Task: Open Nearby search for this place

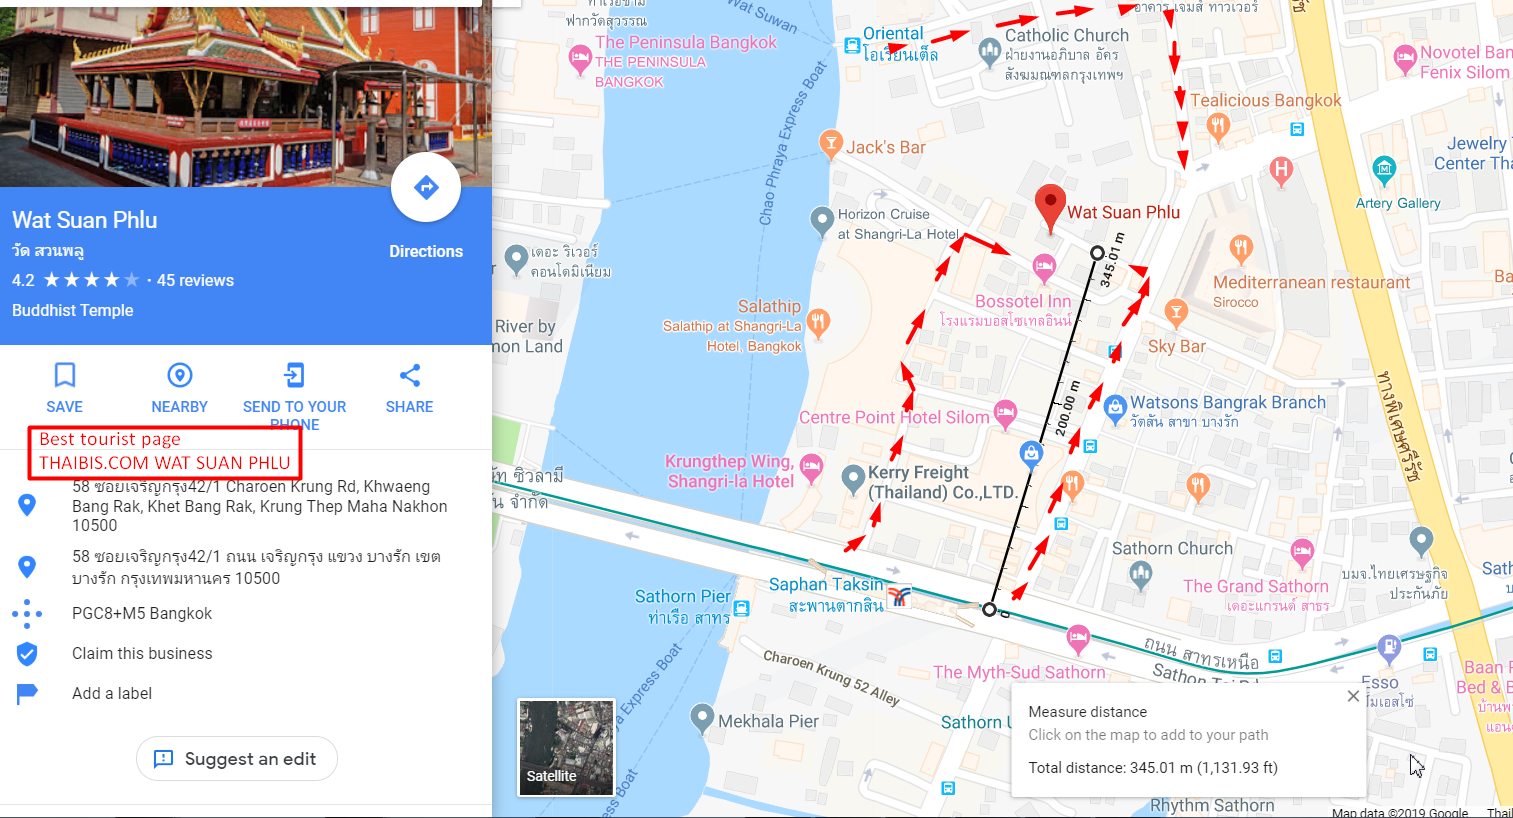Action: coord(180,388)
